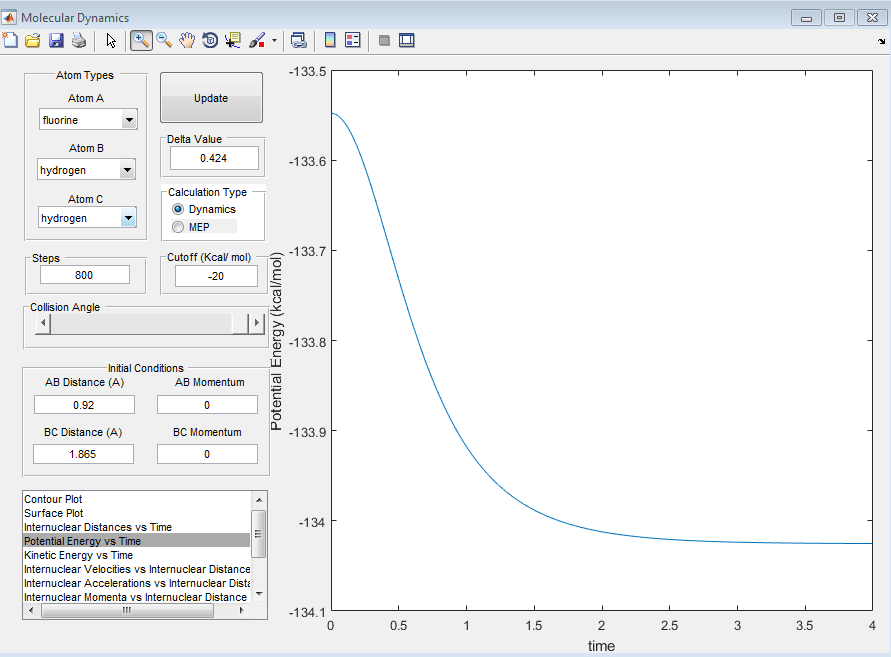Choose Contour Plot from the plot list
This screenshot has width=891, height=657.
coord(53,499)
